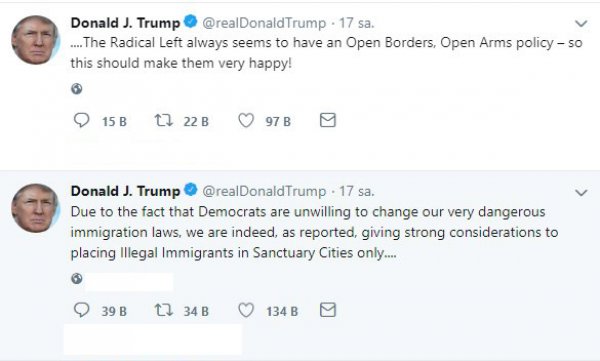Like the tweet with 97 B likes
Viewport: 600px width, 361px height.
[x=246, y=121]
